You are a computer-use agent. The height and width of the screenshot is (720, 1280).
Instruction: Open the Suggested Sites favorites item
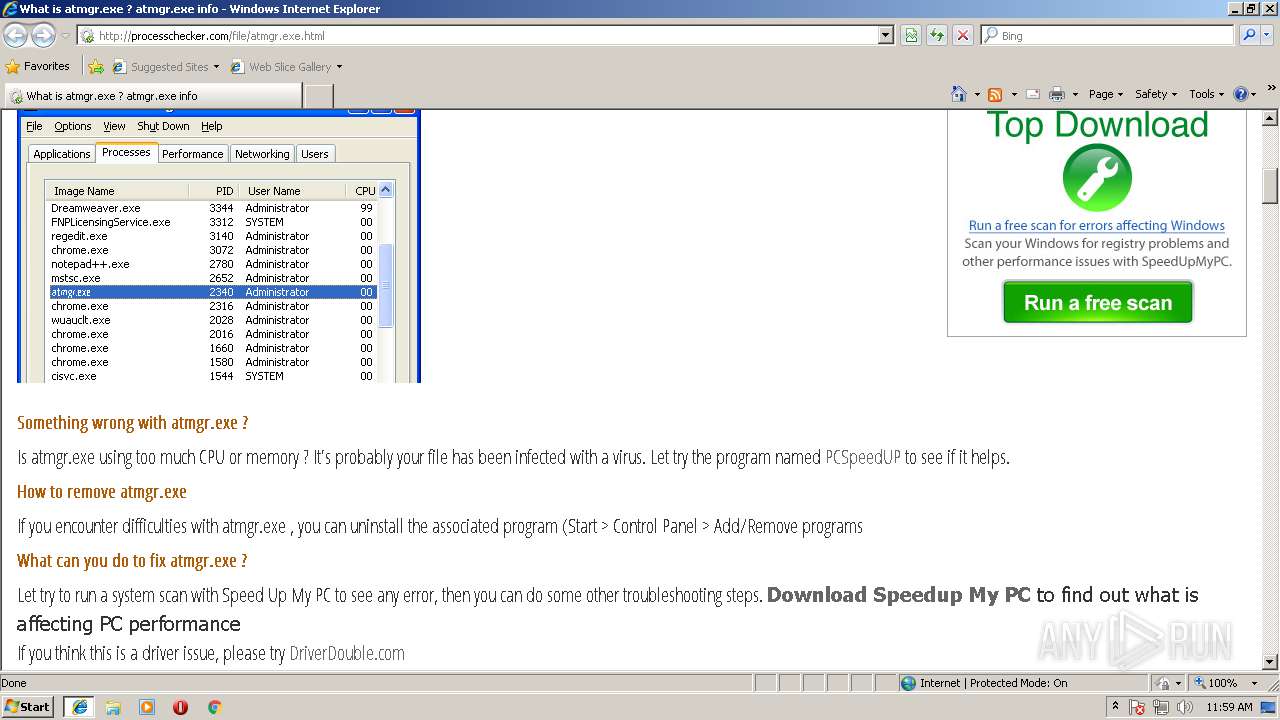[x=165, y=67]
